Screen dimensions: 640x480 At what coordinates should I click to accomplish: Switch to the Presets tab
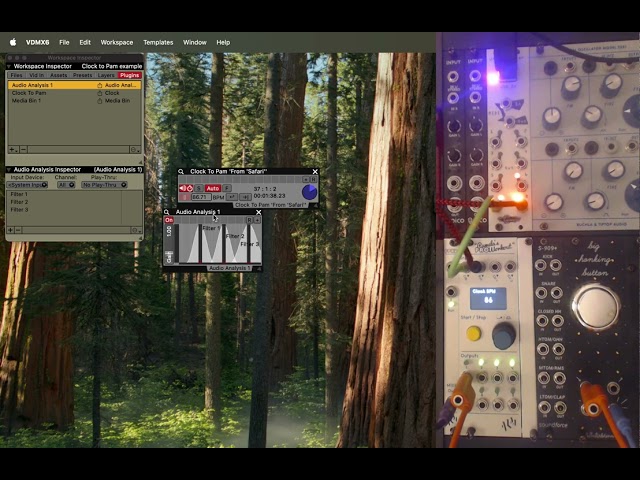point(82,75)
